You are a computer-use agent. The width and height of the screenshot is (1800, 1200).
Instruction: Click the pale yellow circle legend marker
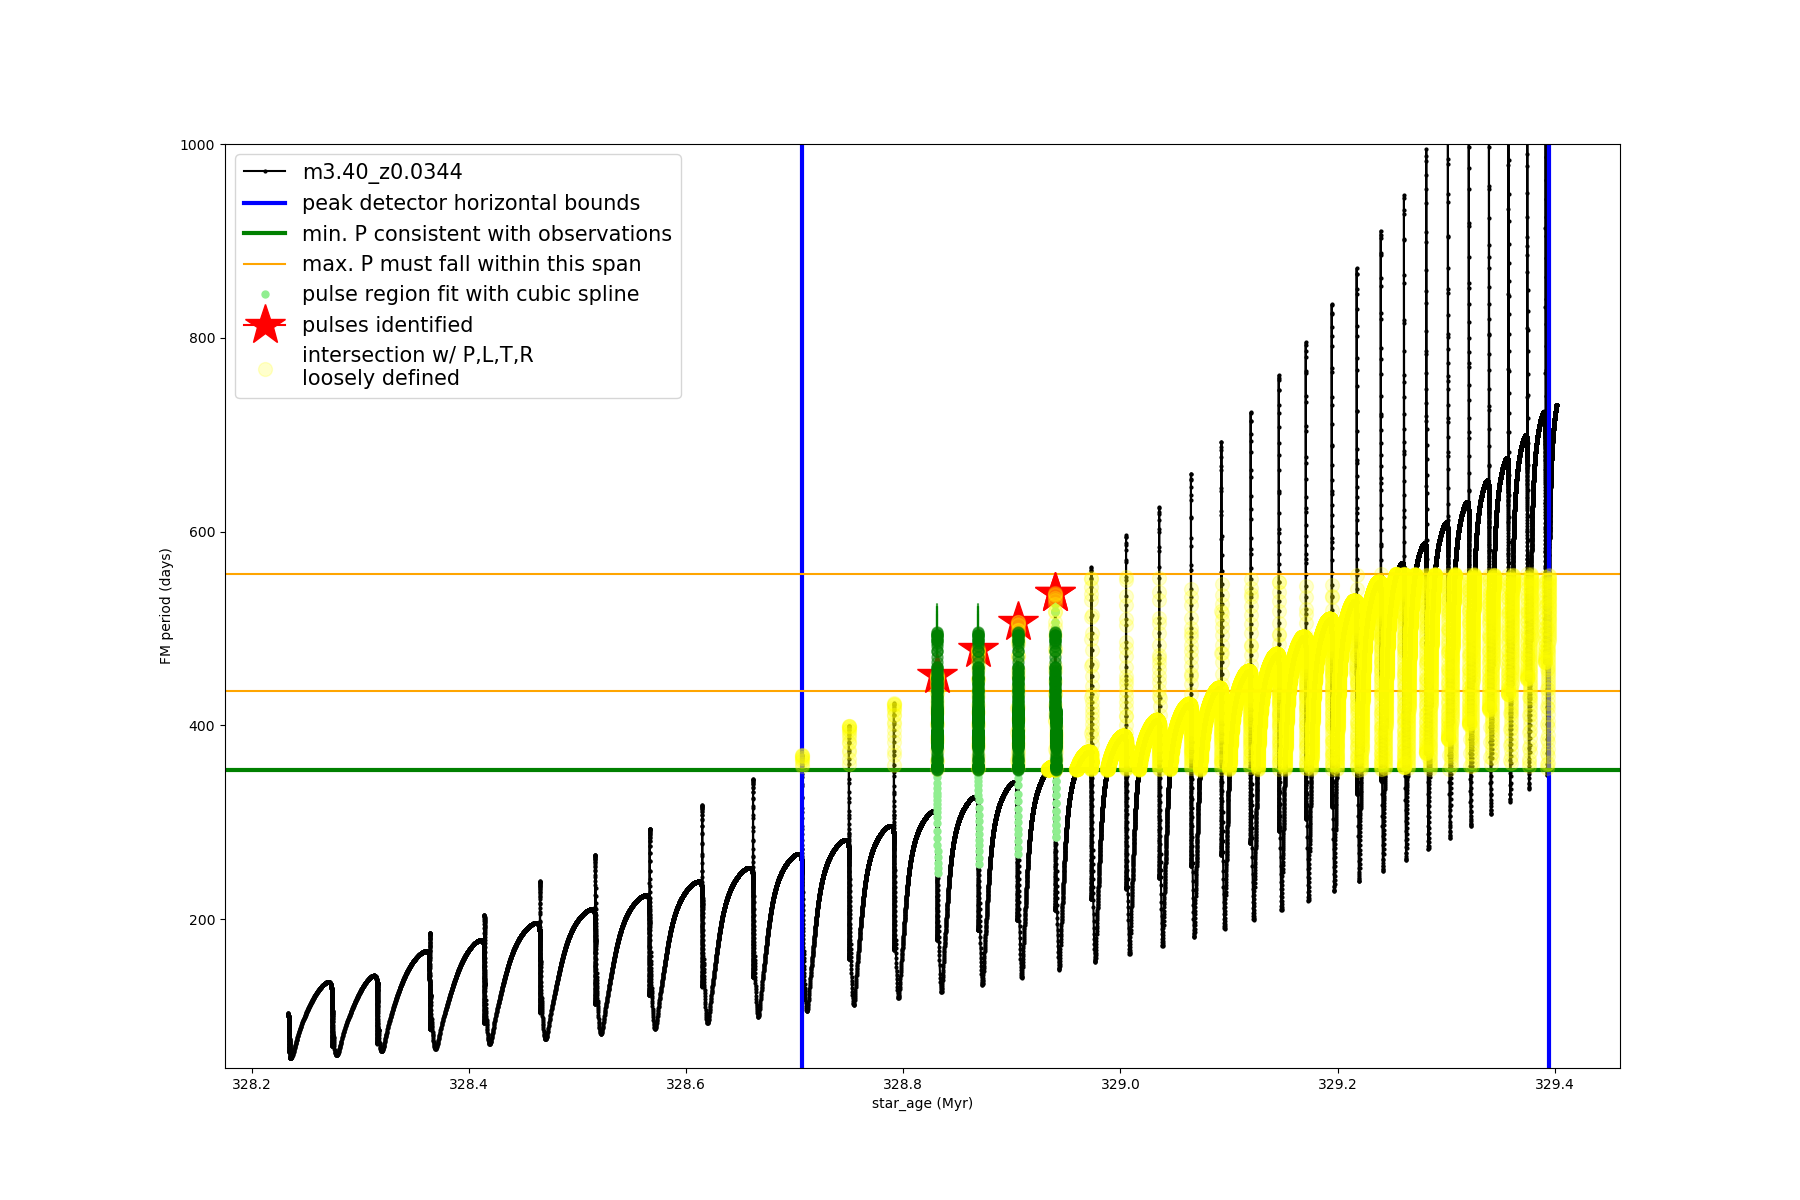[x=265, y=369]
